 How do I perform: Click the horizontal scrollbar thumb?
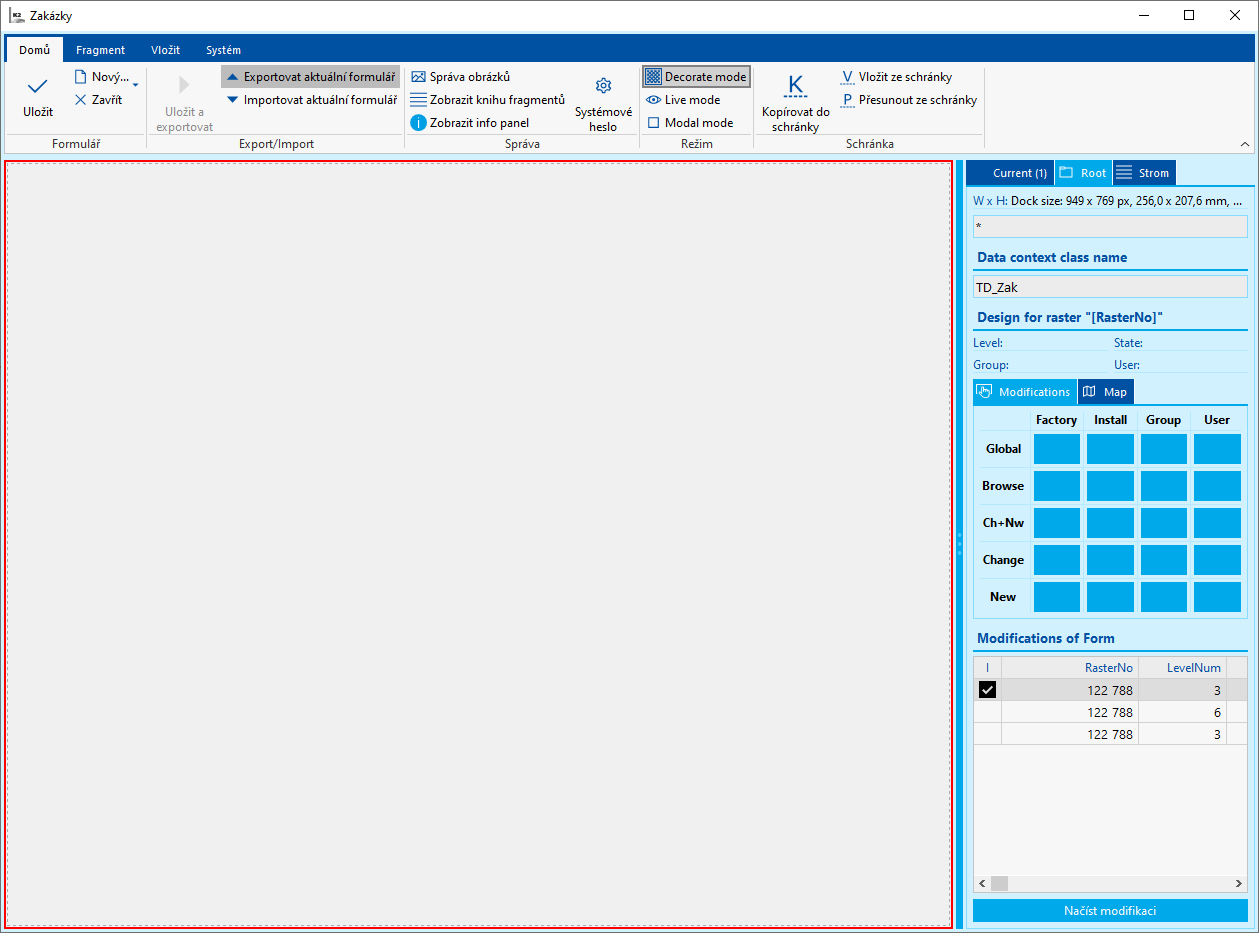click(1000, 884)
